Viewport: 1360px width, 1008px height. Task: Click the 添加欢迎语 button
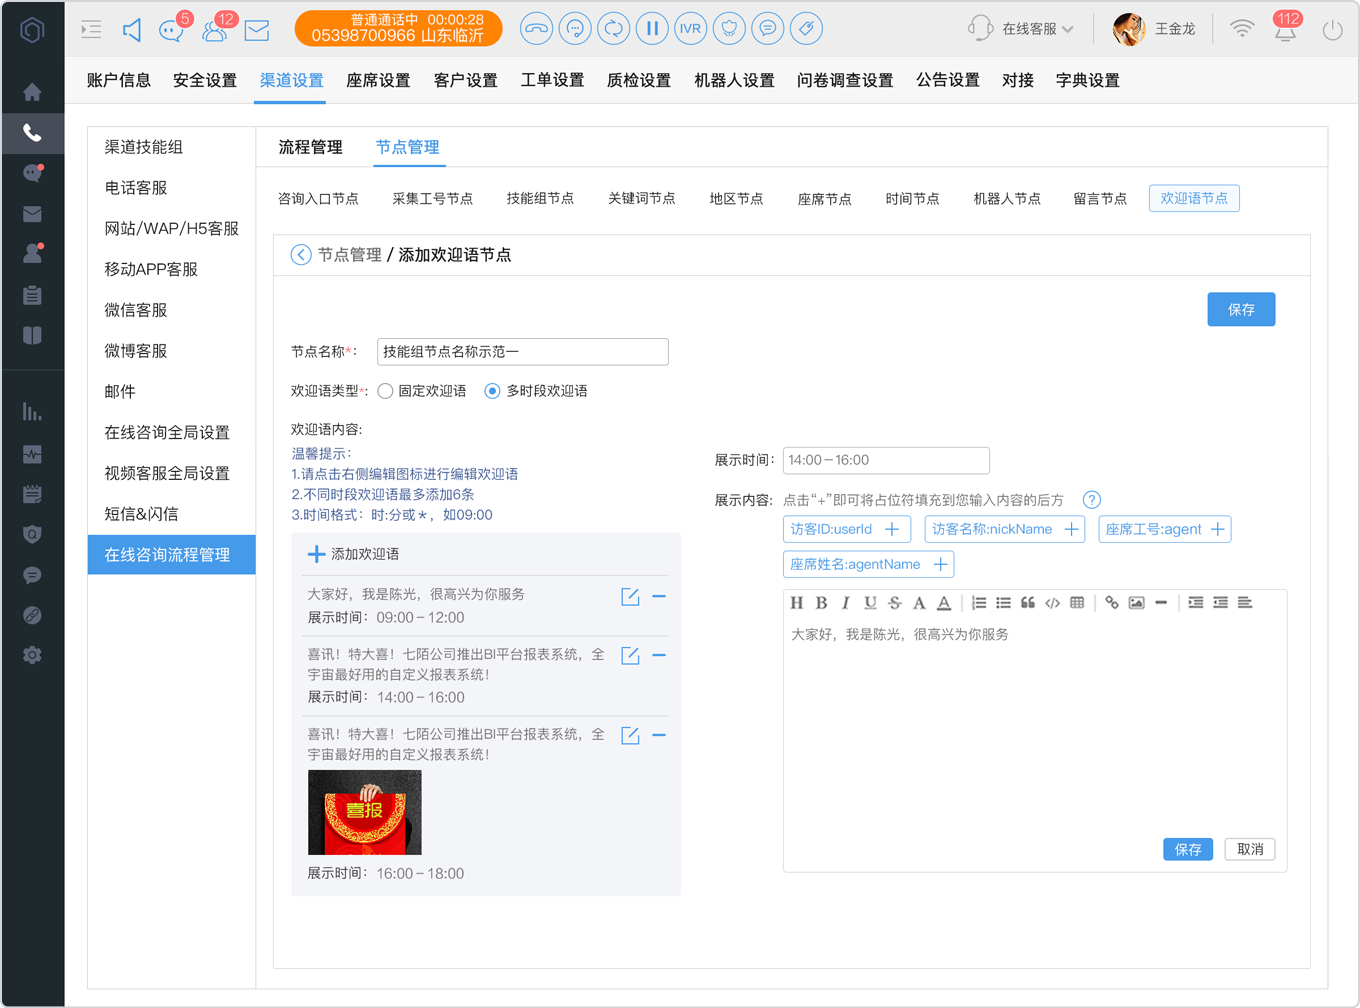tap(354, 554)
